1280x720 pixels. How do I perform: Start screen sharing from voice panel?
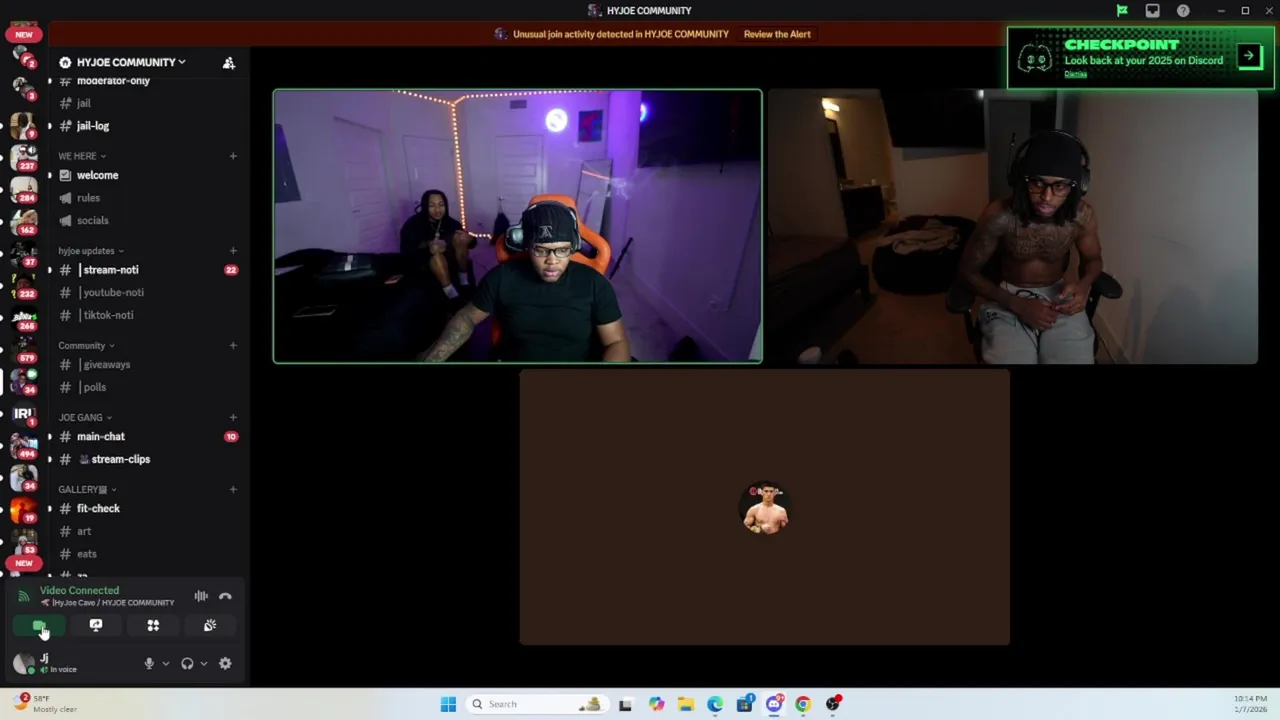point(96,625)
